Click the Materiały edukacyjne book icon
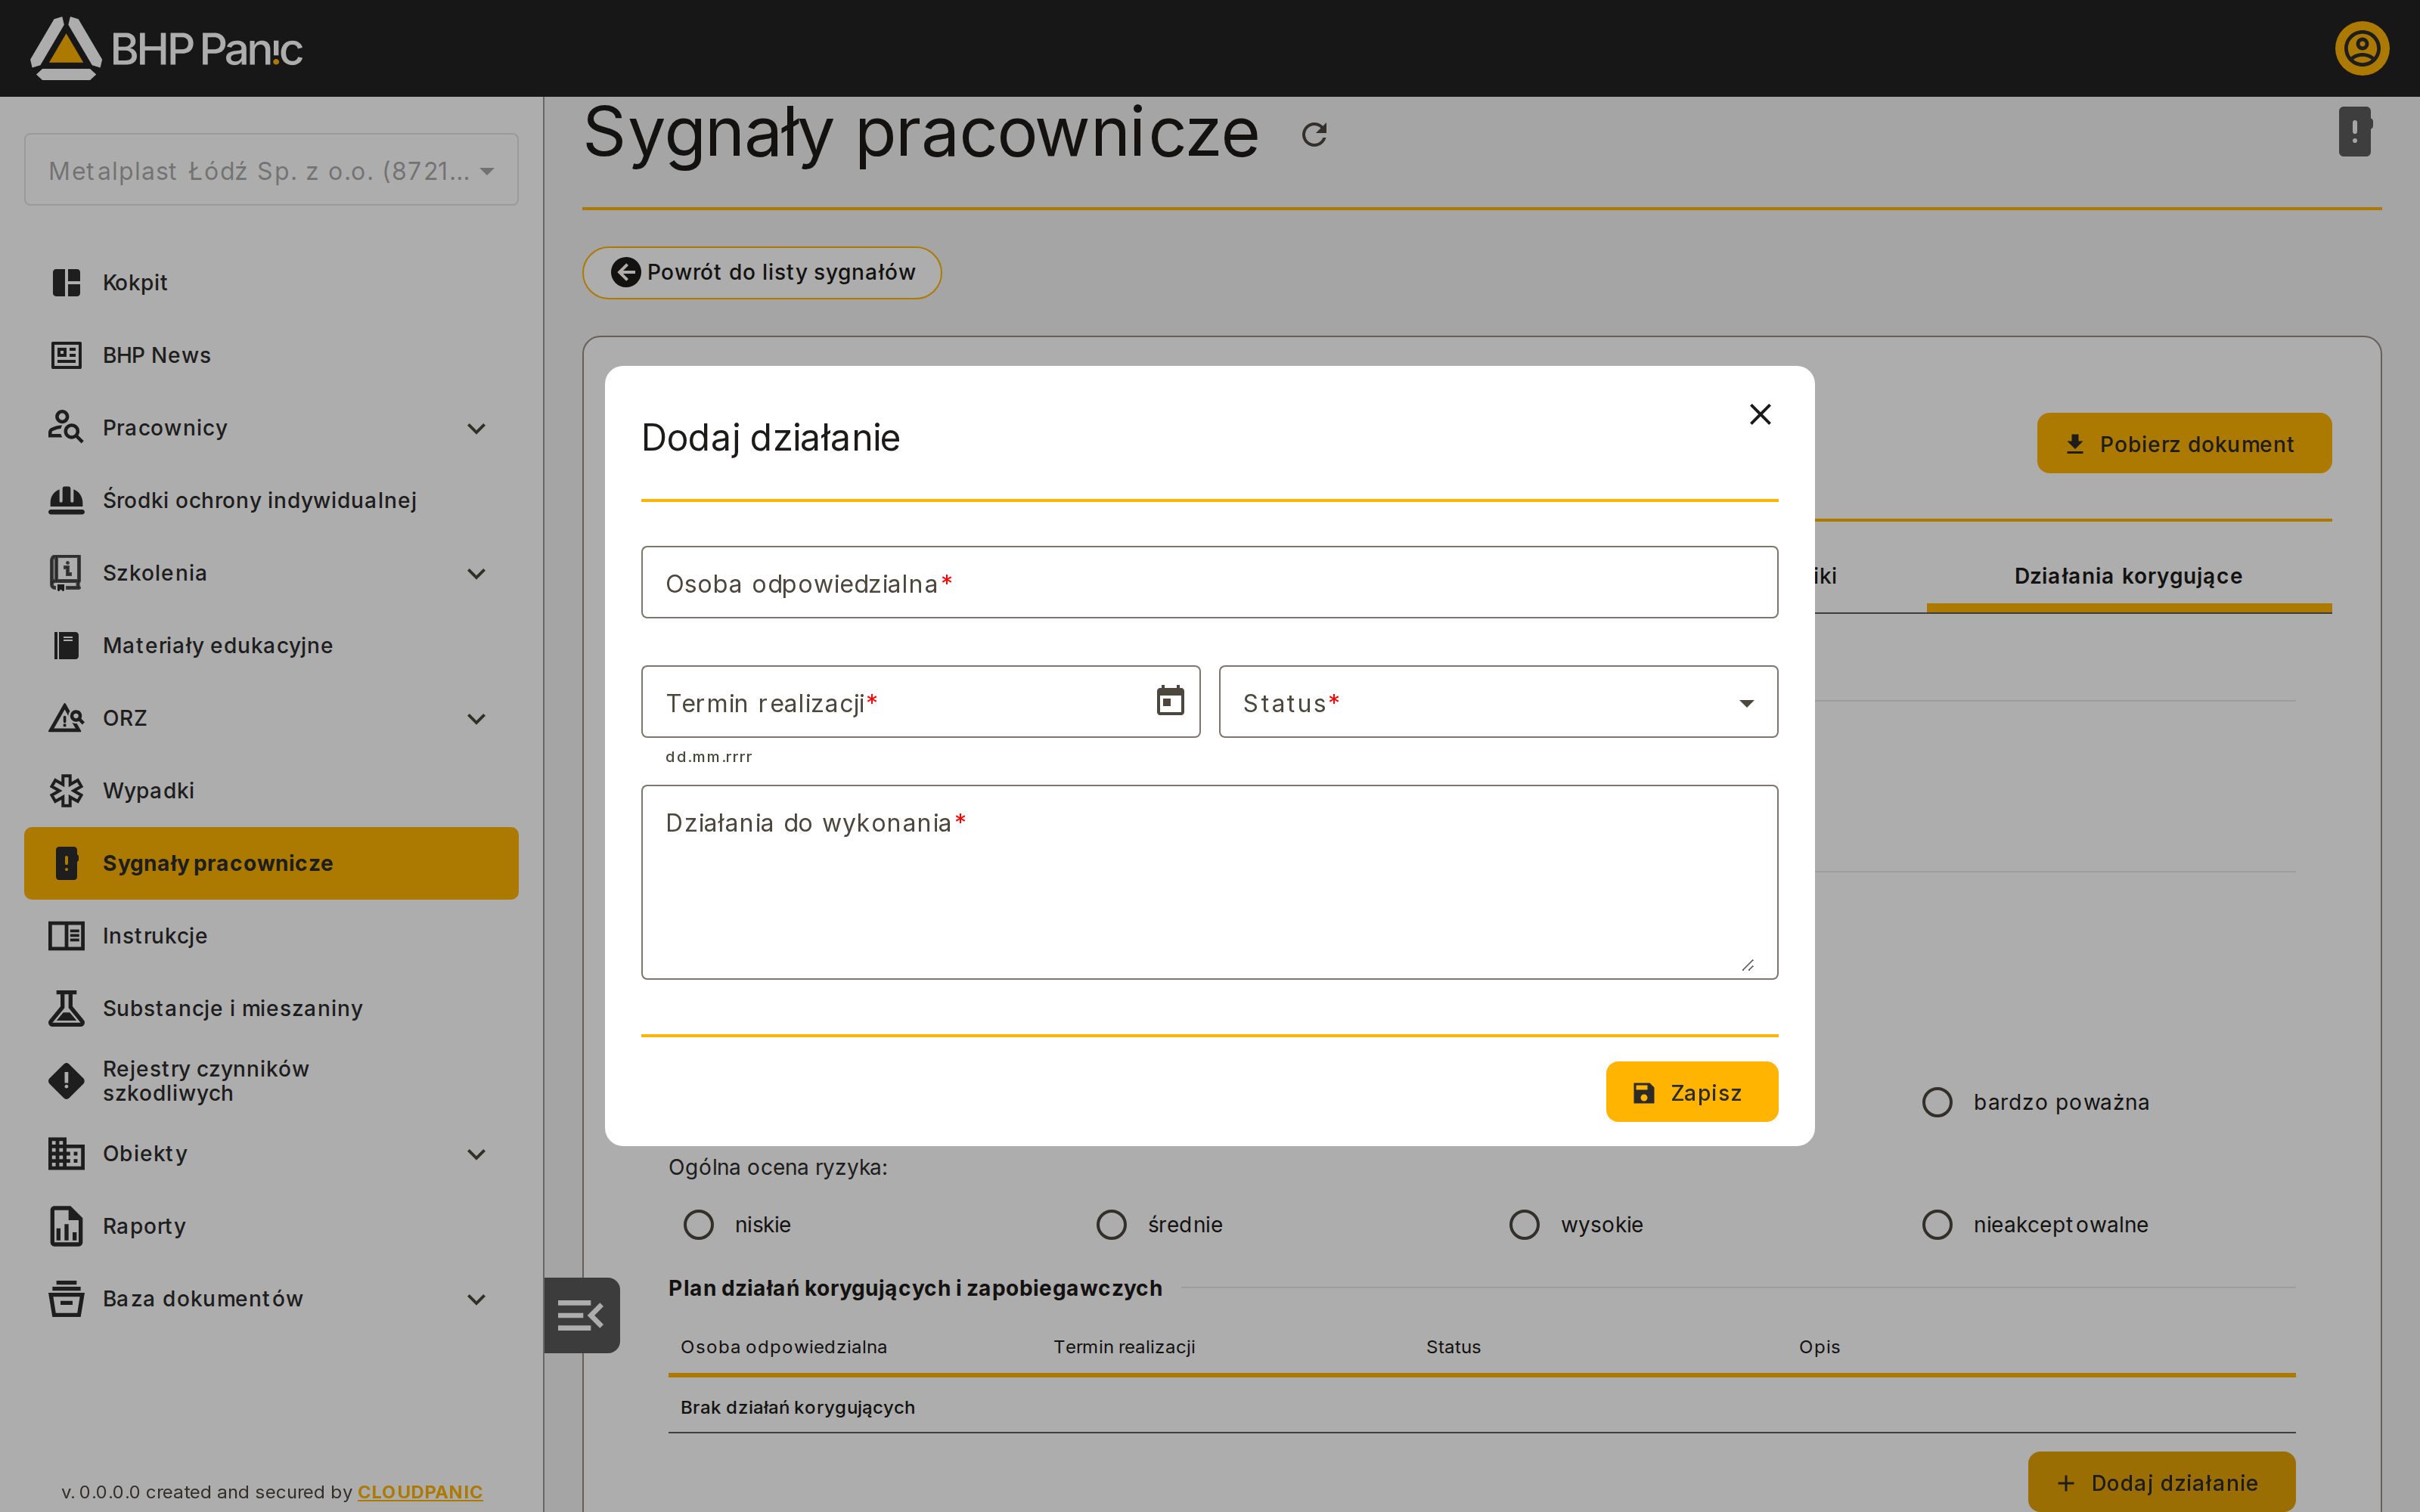This screenshot has height=1512, width=2420. coord(66,645)
